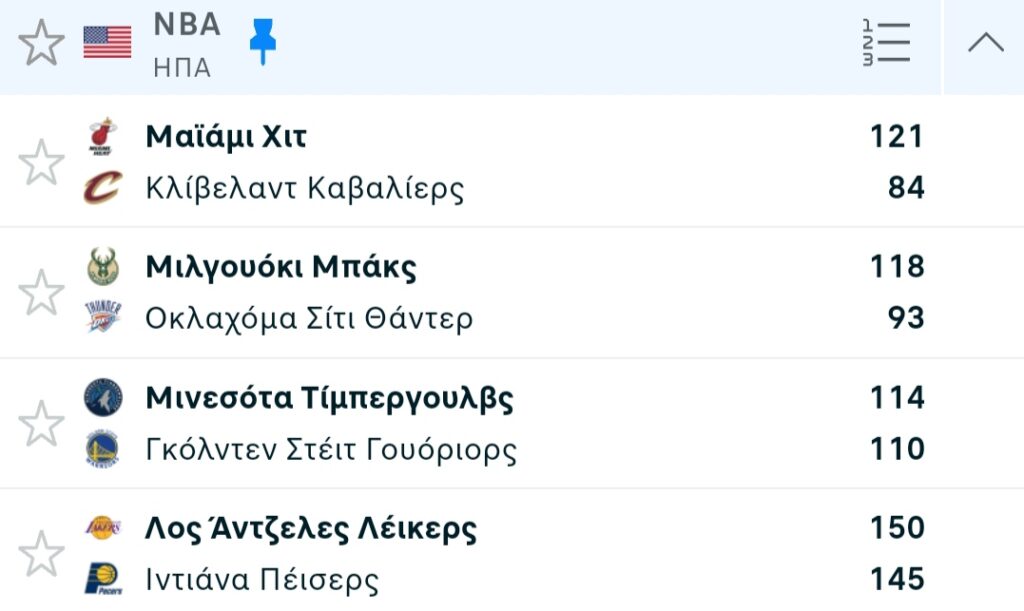The height and width of the screenshot is (611, 1024).
Task: Favorite the Miami Heat vs Cavaliers match
Action: click(41, 162)
